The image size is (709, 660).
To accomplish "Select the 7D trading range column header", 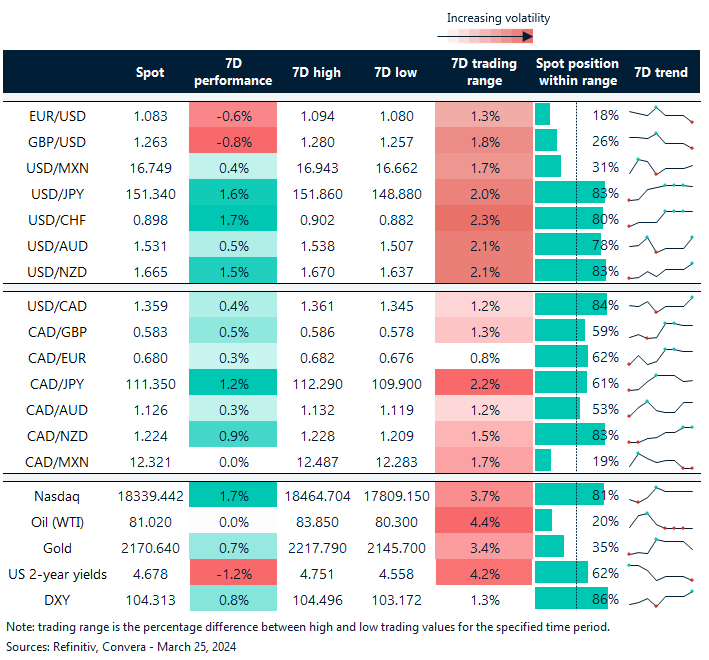I will (484, 72).
